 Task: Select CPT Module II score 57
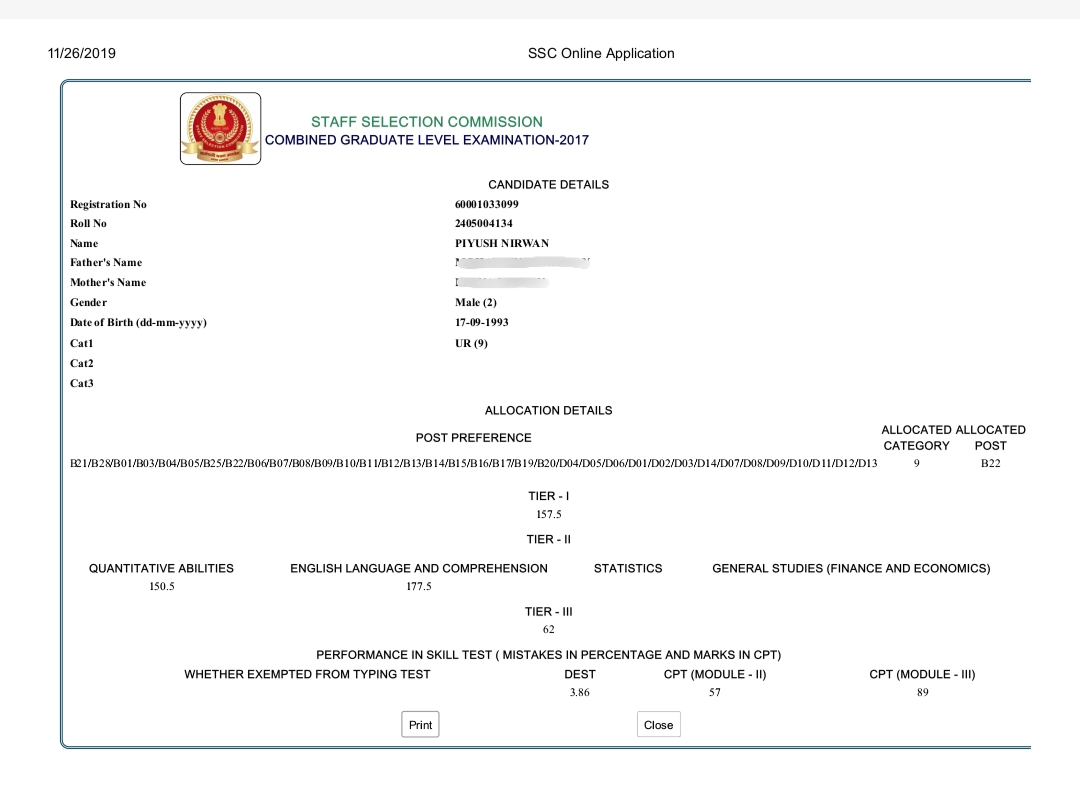pyautogui.click(x=715, y=692)
